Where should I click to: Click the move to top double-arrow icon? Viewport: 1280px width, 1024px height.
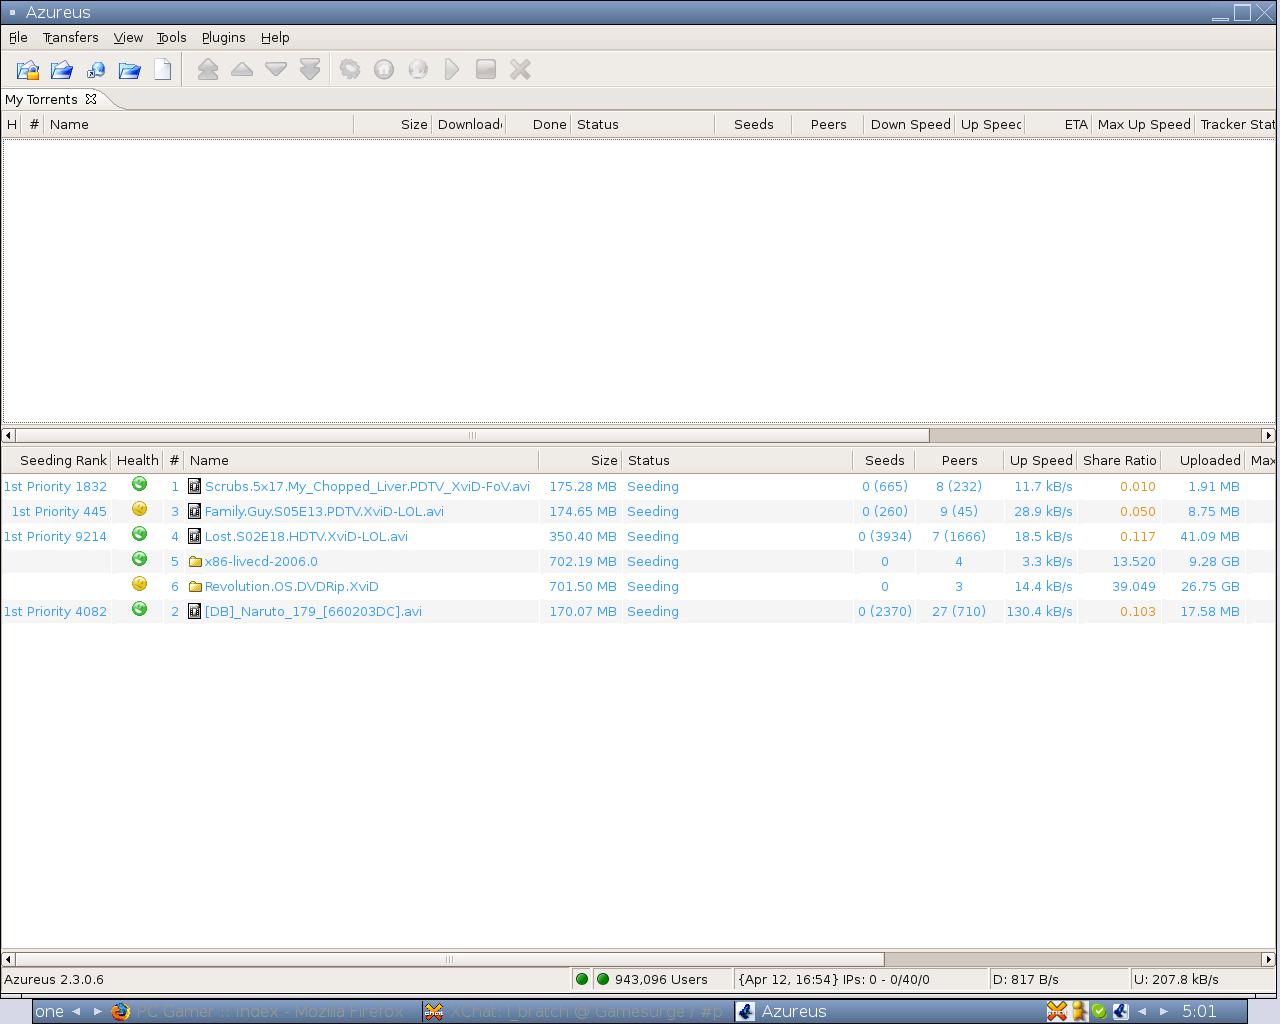pos(208,69)
